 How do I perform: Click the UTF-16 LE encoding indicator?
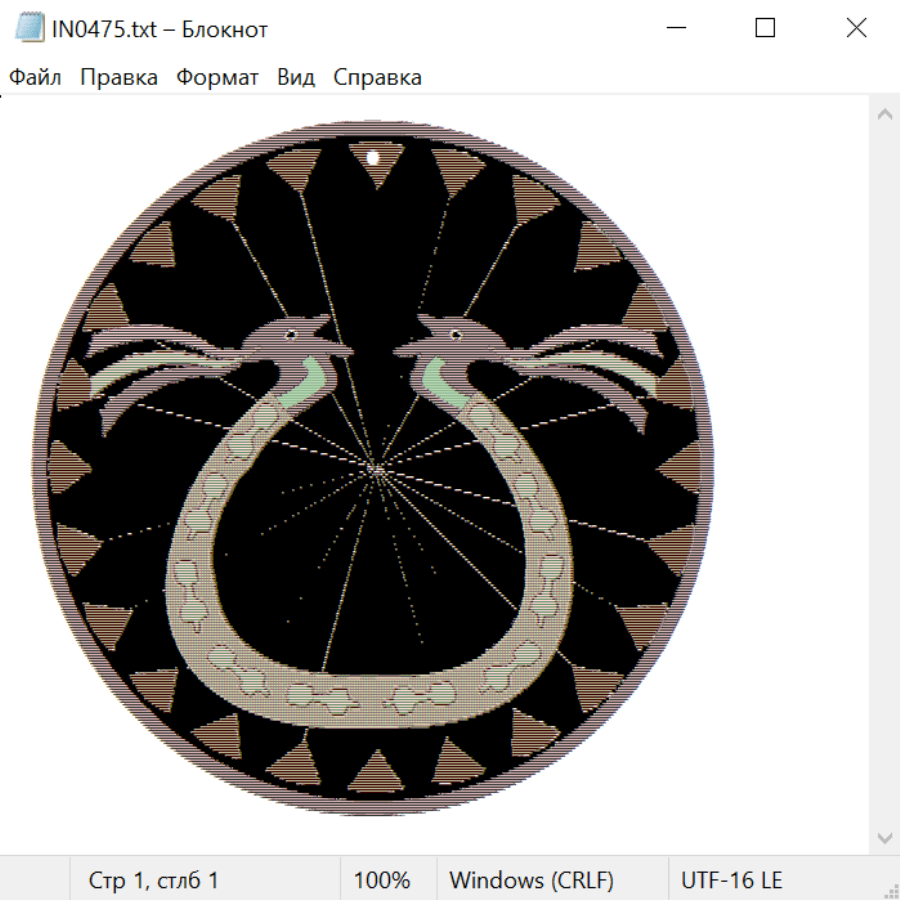(x=732, y=881)
